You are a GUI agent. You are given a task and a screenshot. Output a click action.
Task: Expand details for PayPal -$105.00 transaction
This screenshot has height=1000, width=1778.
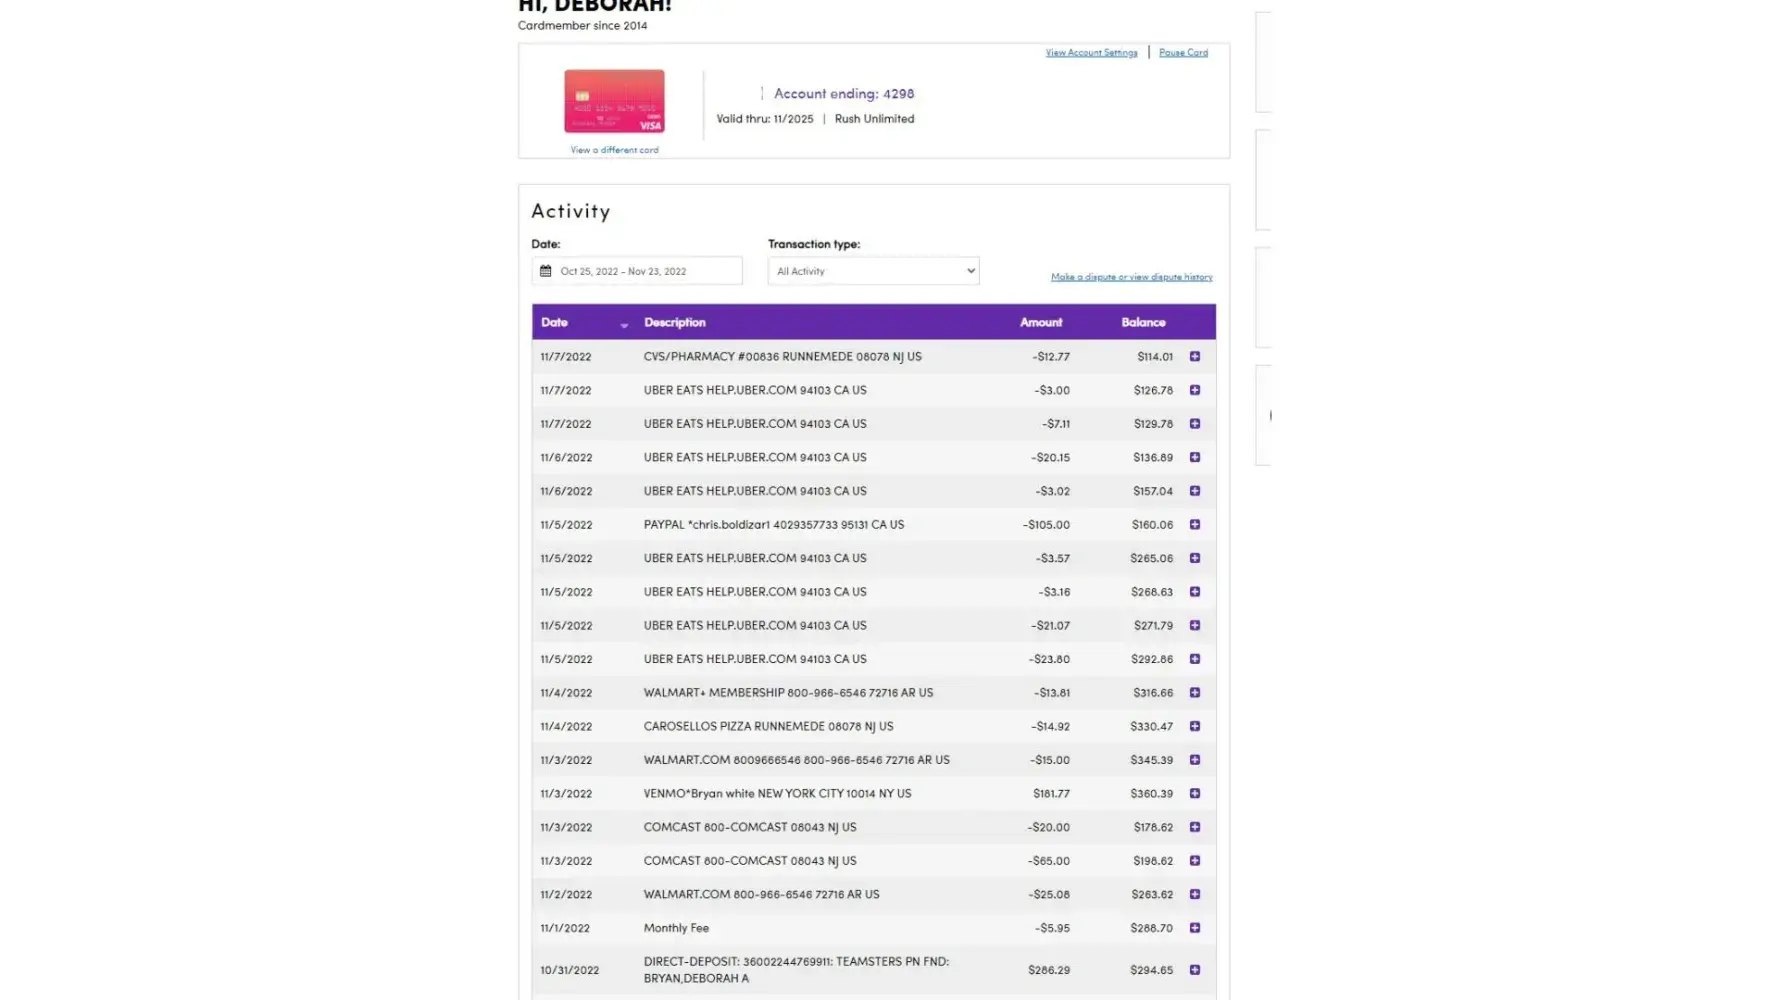coord(1194,525)
